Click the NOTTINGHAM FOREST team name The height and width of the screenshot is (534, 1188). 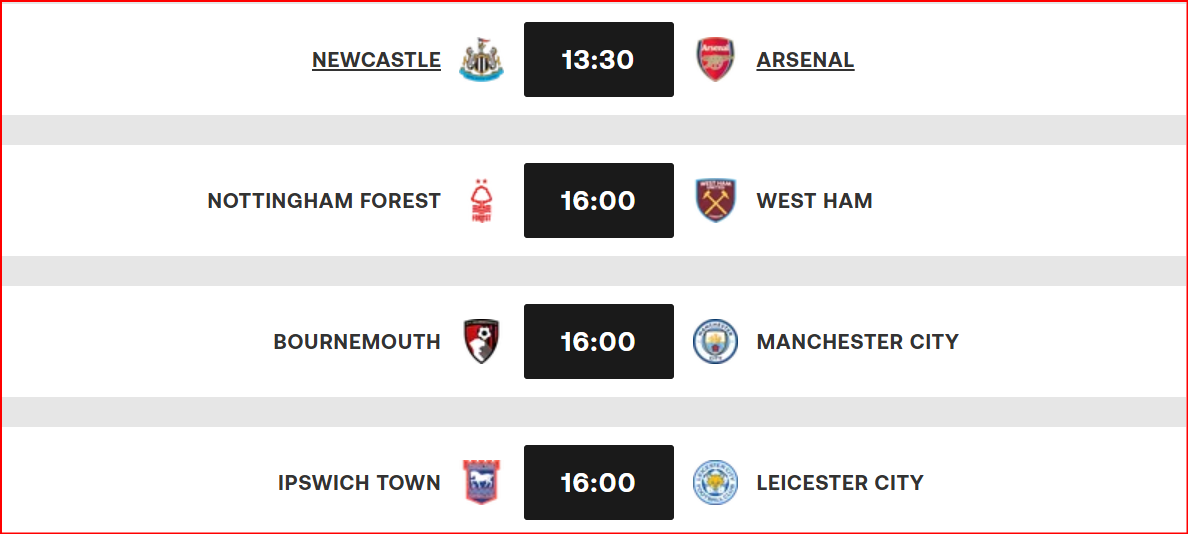click(x=324, y=201)
